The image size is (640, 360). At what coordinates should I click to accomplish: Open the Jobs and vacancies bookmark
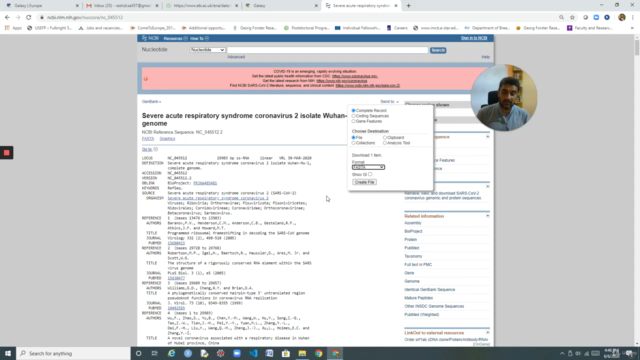point(100,28)
